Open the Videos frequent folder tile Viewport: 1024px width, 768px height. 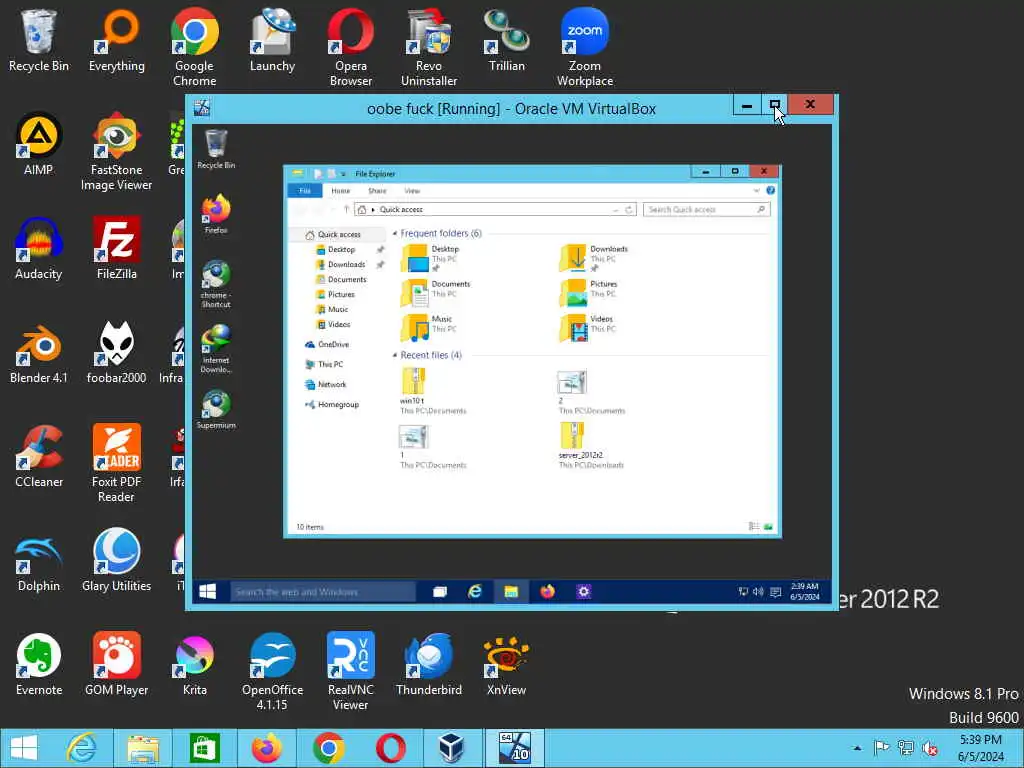point(586,328)
